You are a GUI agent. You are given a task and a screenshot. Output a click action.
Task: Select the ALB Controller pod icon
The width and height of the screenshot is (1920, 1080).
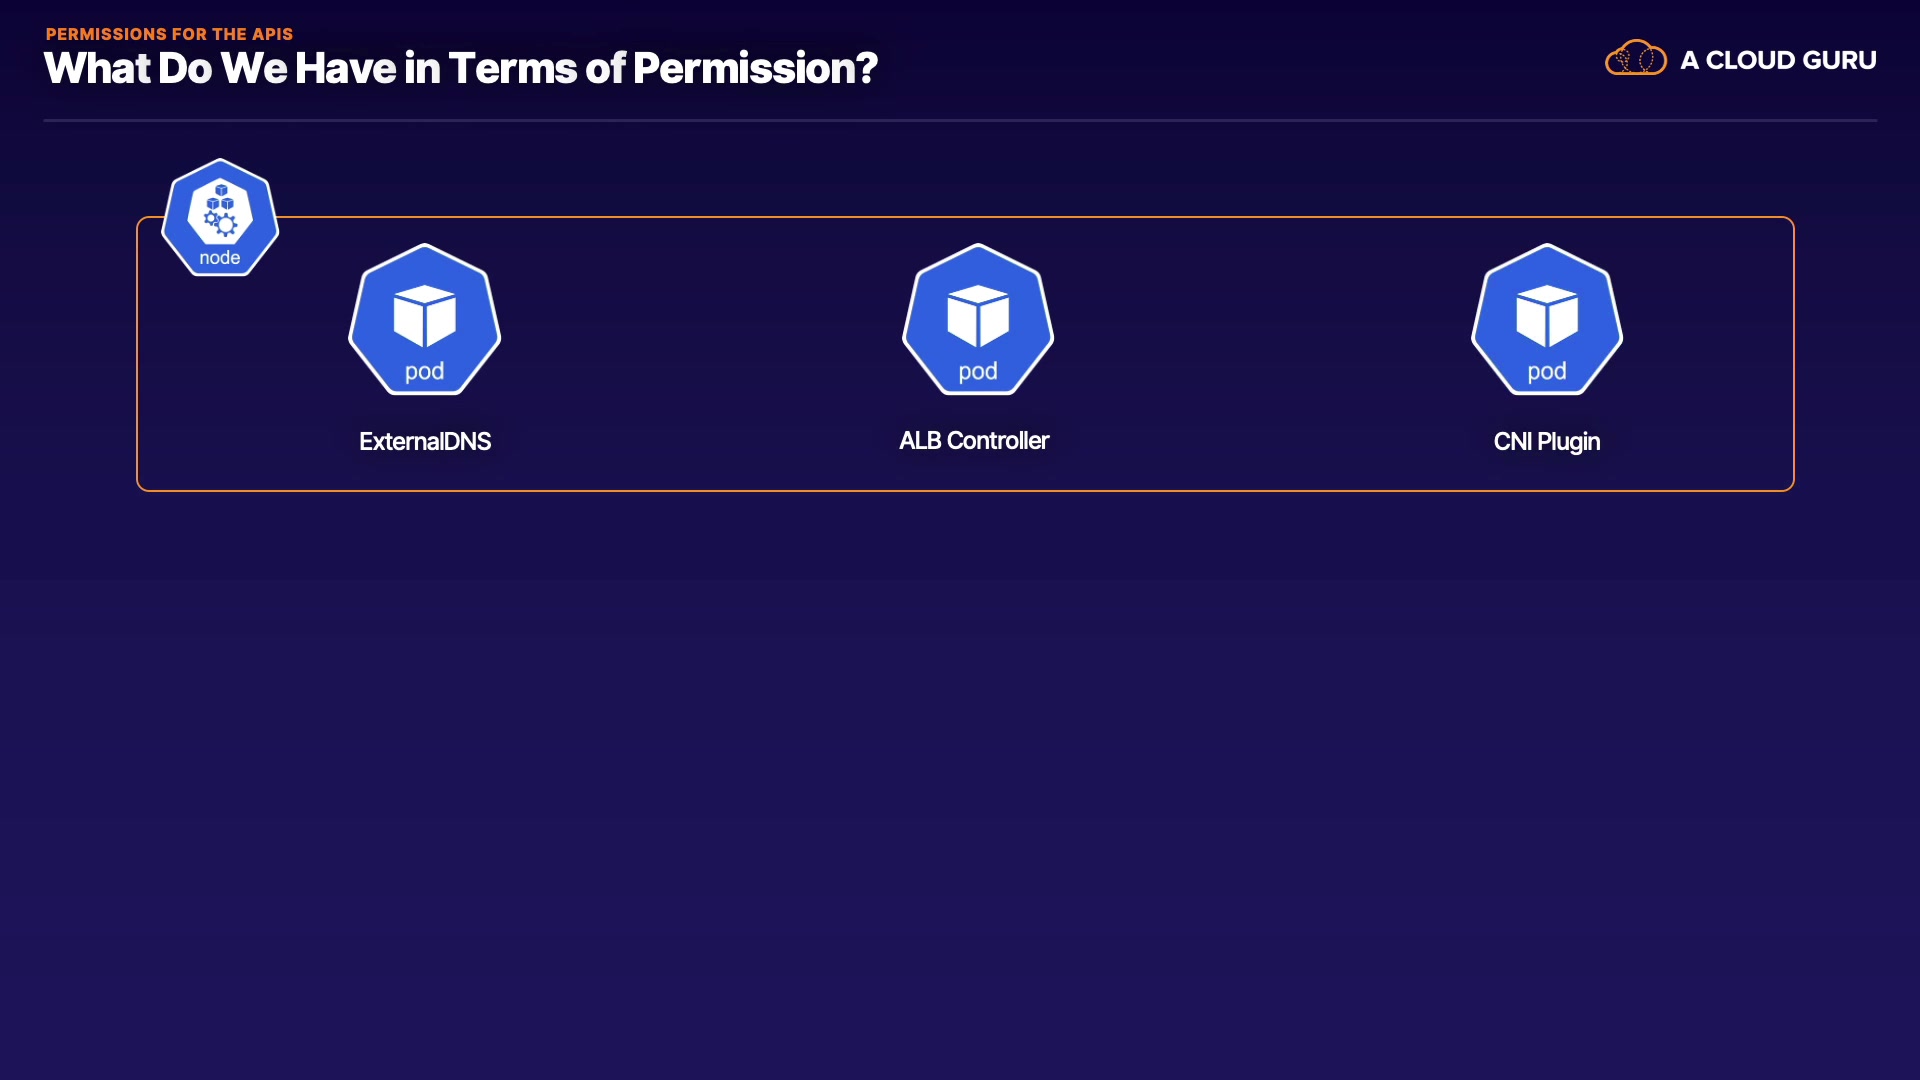(978, 320)
